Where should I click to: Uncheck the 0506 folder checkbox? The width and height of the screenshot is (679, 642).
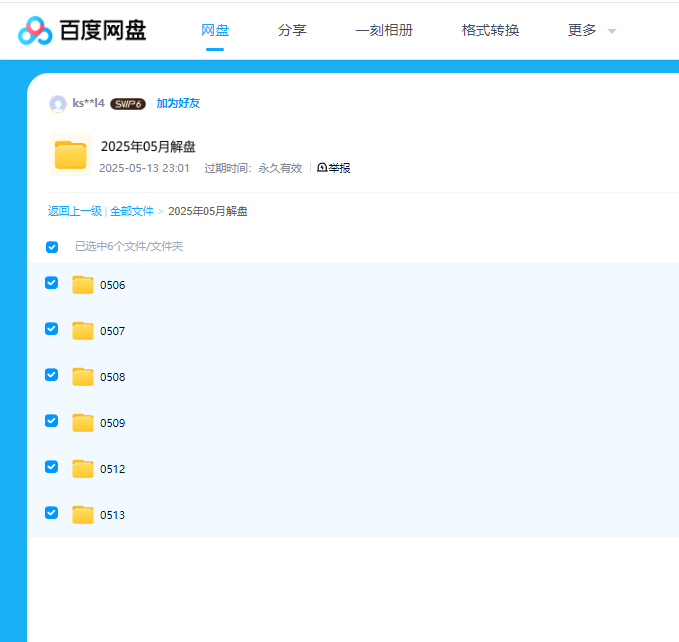52,283
